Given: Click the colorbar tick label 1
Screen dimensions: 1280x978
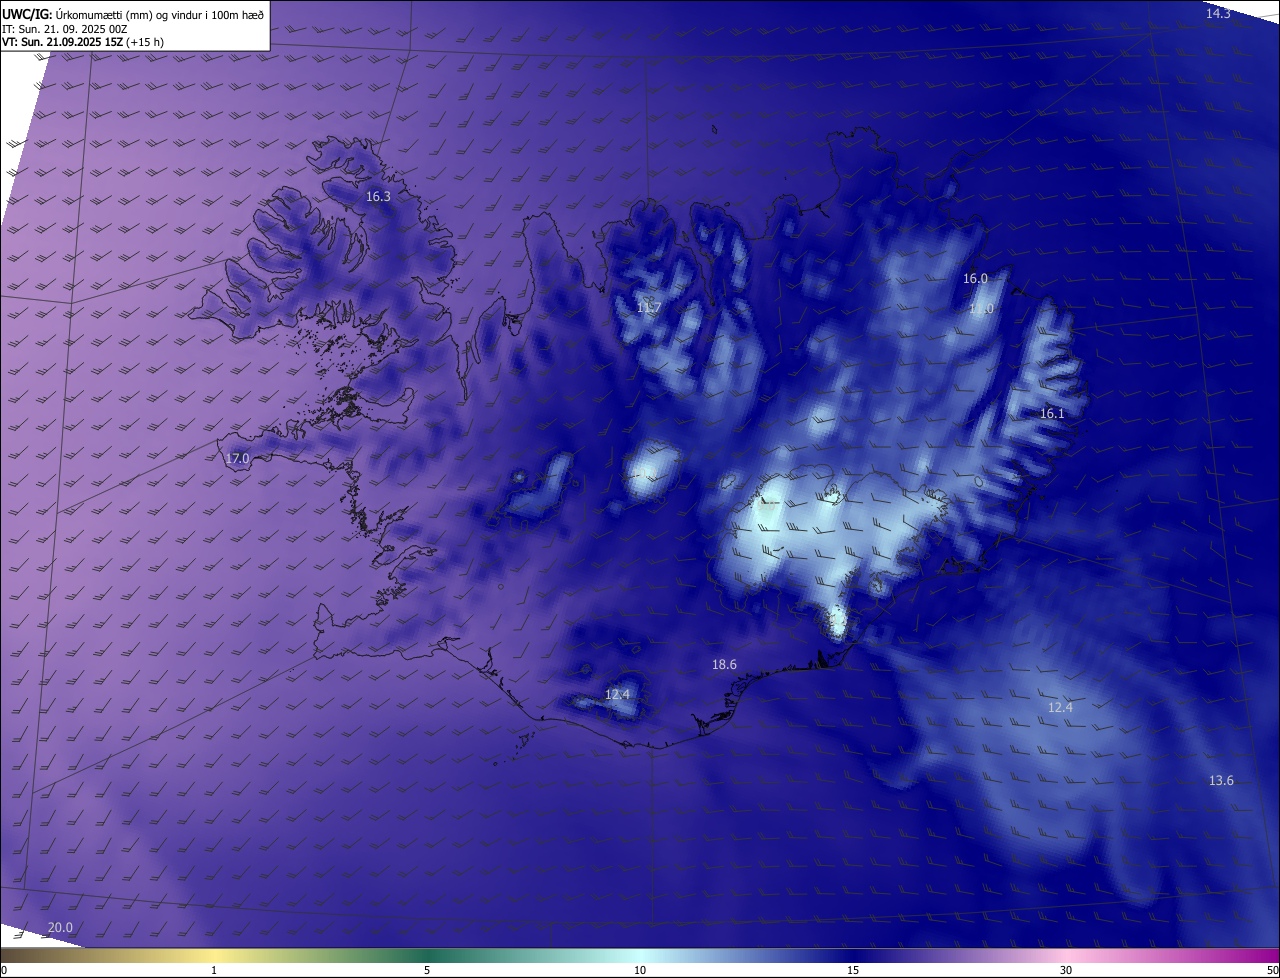Looking at the screenshot, I should click(214, 970).
